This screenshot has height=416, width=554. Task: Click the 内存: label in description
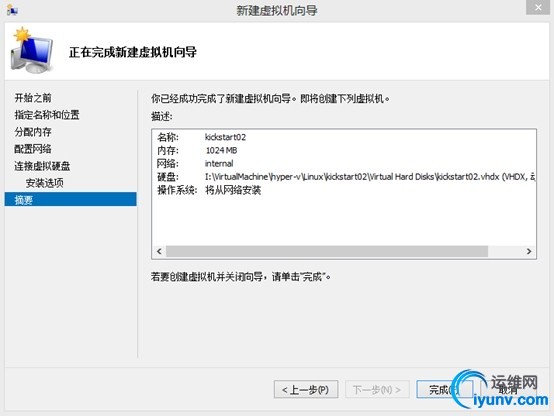[x=168, y=150]
